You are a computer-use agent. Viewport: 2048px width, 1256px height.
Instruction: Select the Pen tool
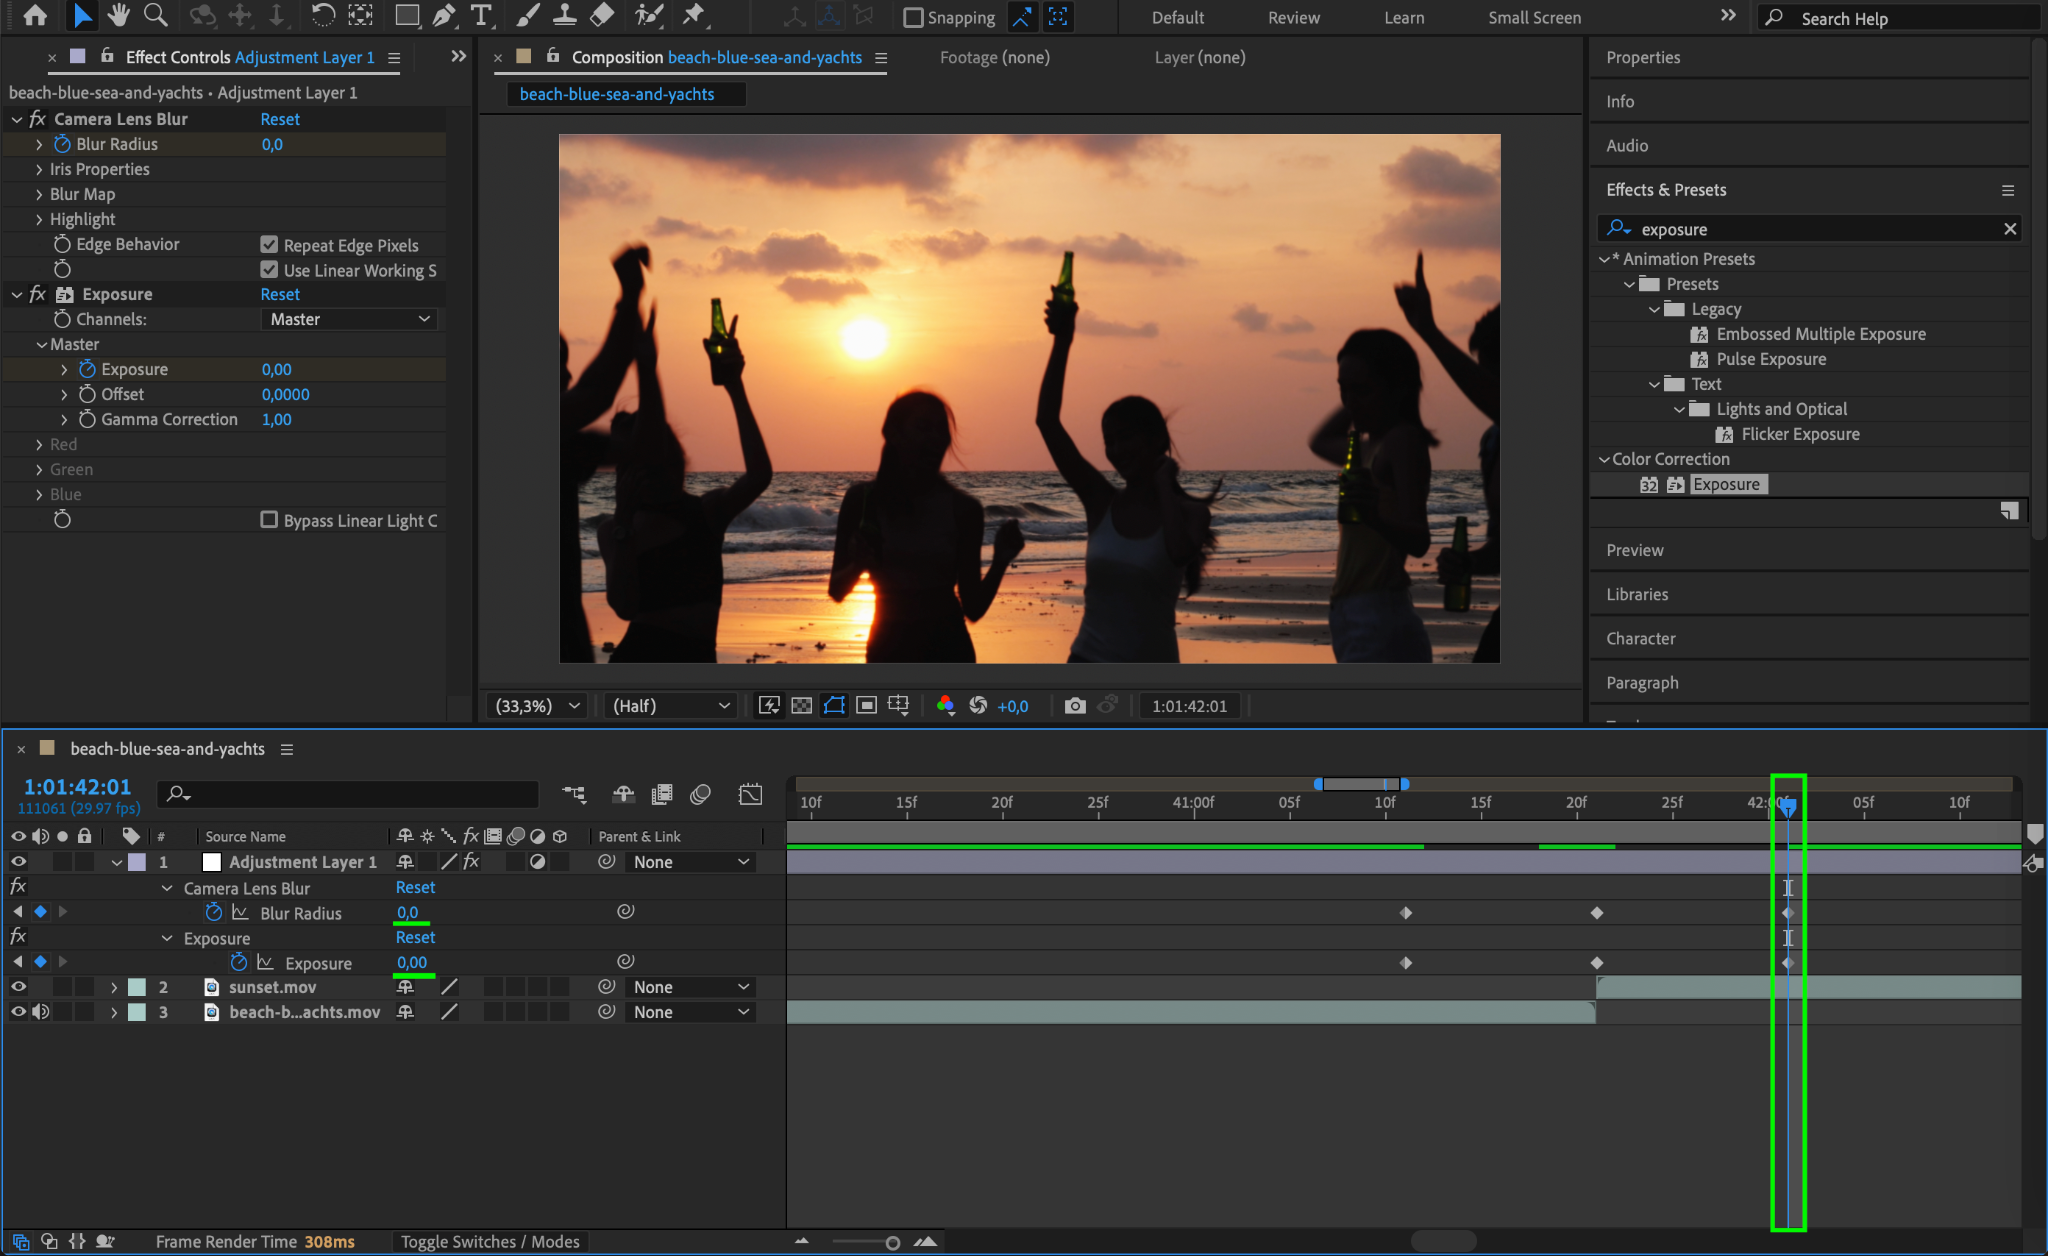pyautogui.click(x=444, y=15)
